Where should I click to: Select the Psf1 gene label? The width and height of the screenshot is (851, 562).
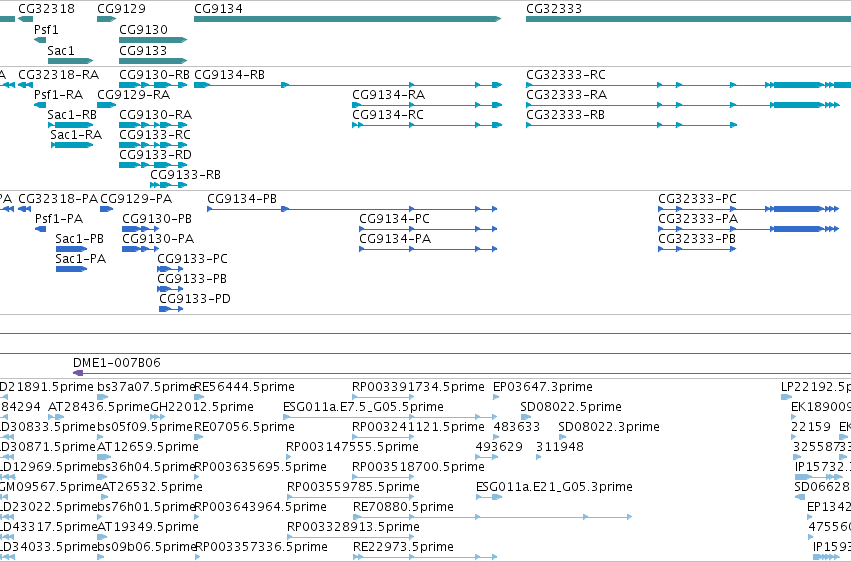coord(46,29)
